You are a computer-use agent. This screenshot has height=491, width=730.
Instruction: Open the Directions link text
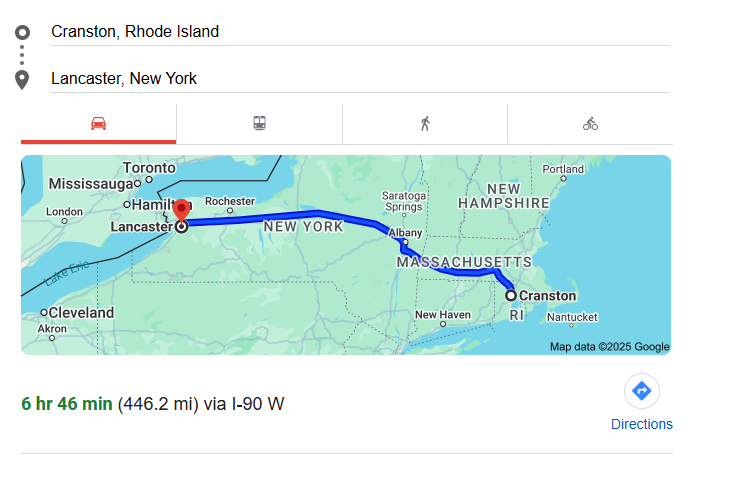coord(642,424)
